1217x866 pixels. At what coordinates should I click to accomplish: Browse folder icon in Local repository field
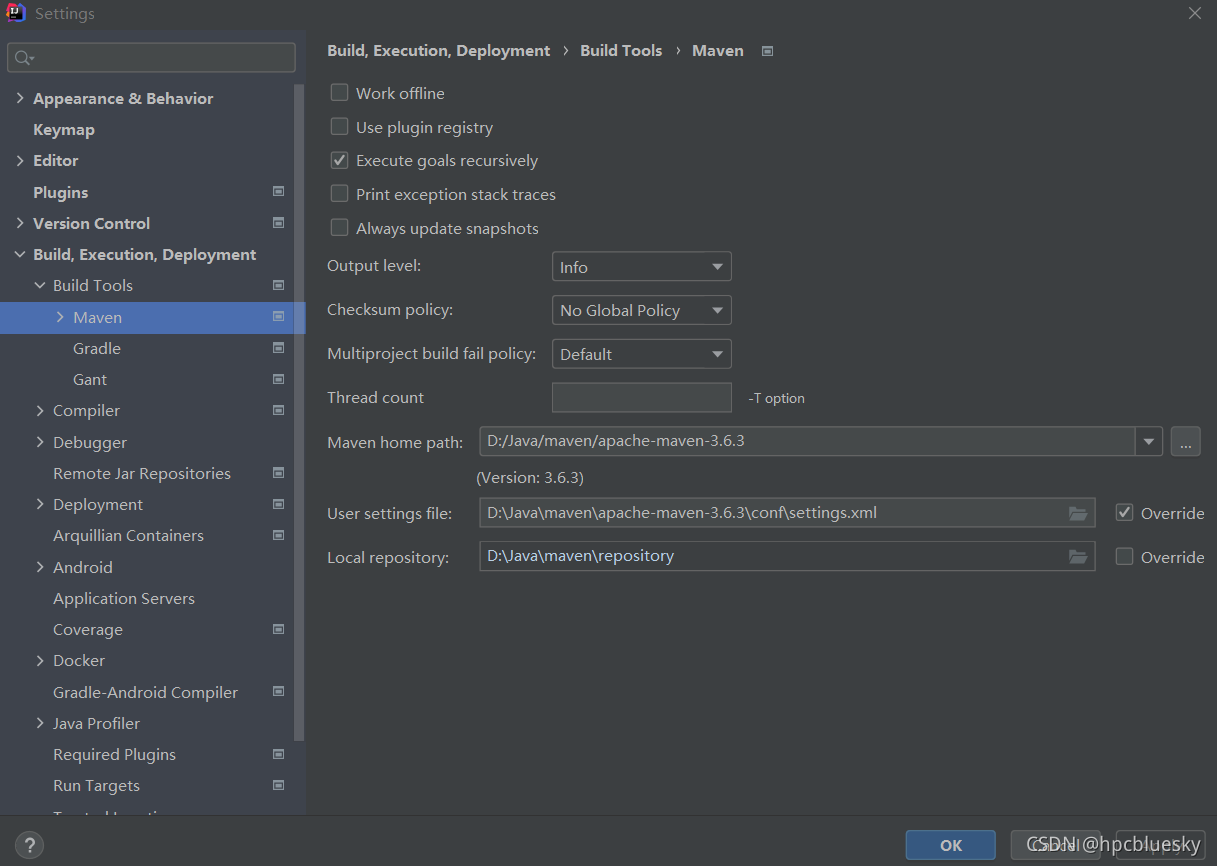1077,557
